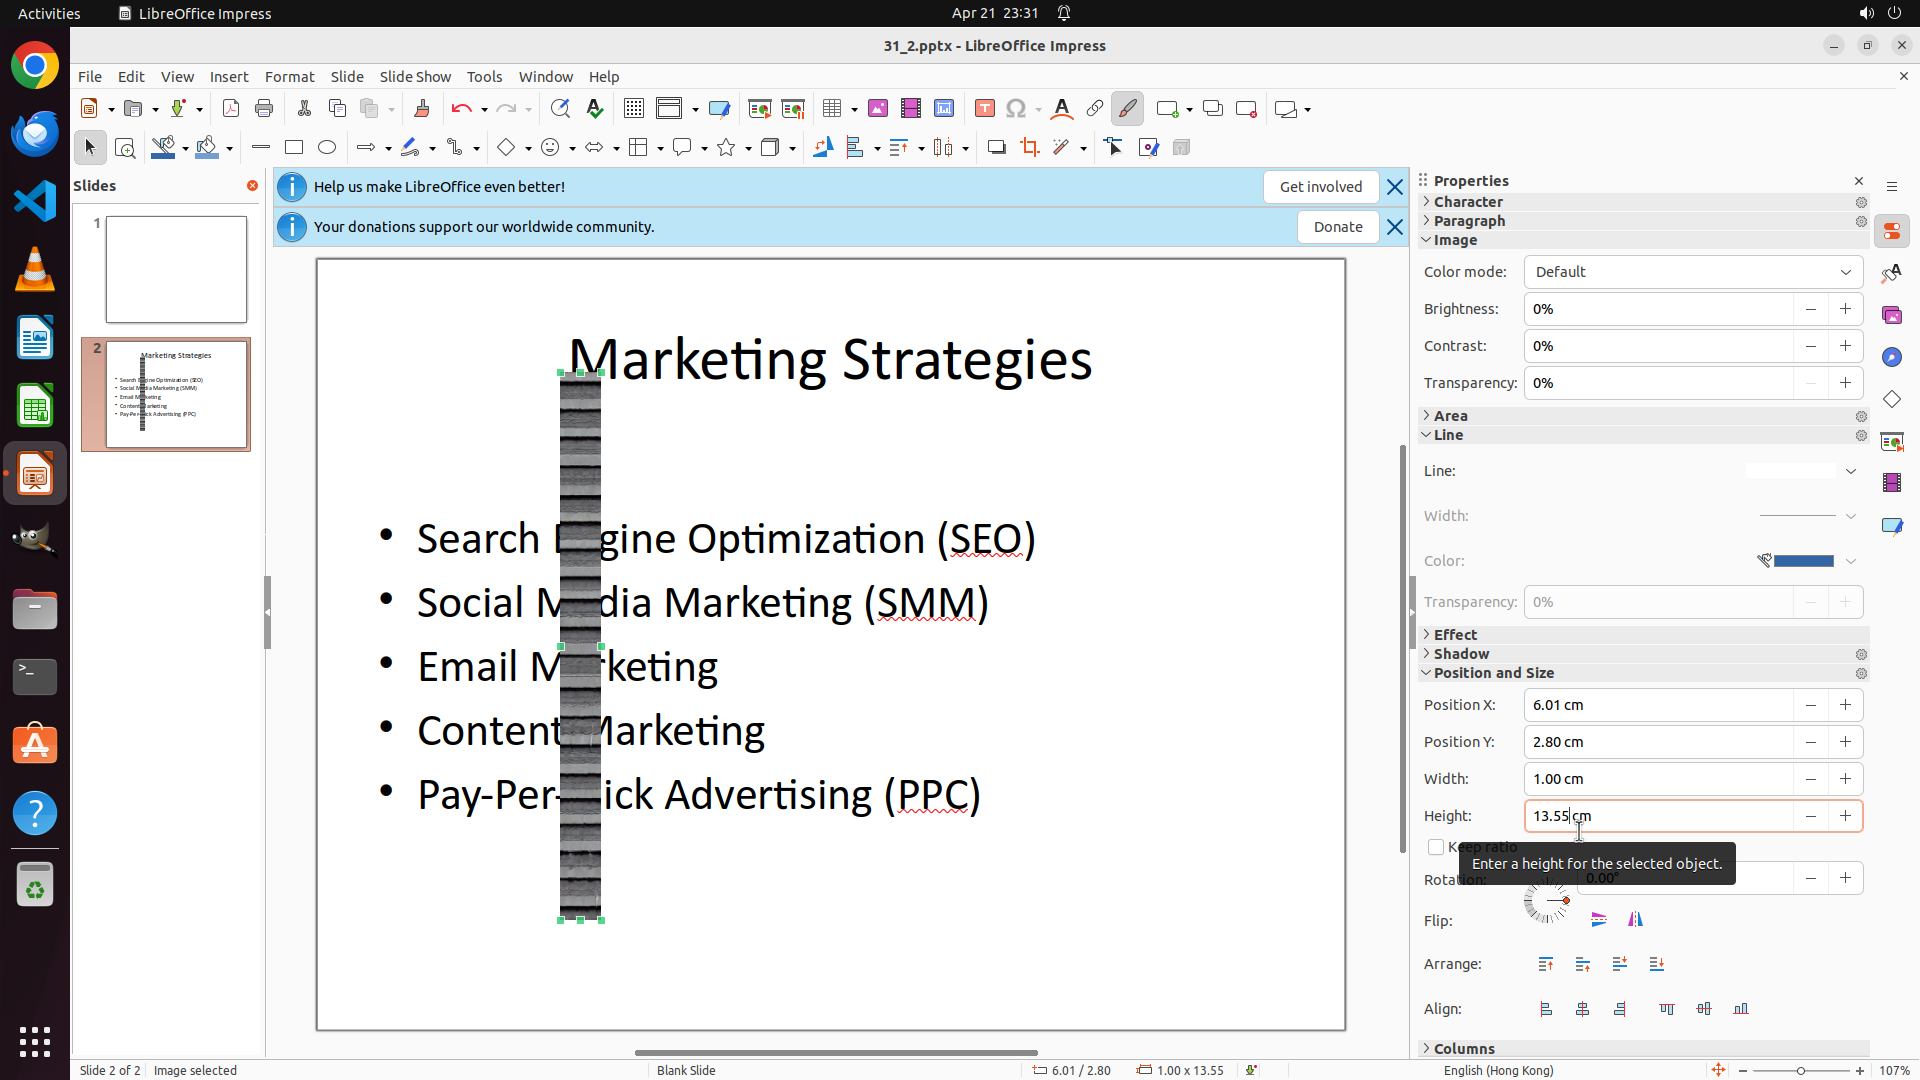
Task: Expand the Character section
Action: pyautogui.click(x=1467, y=202)
